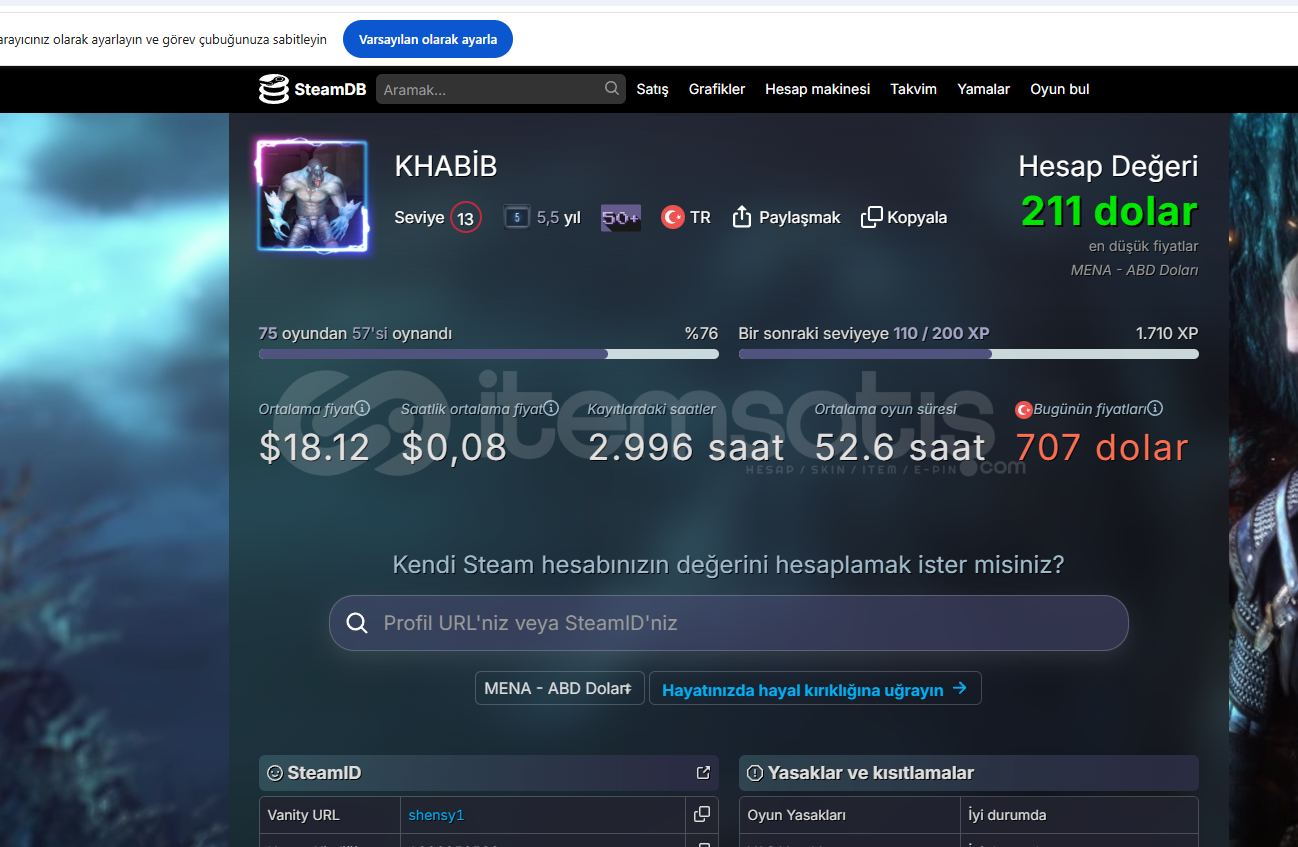
Task: Click the copy icon beside Kopyala
Action: (872, 217)
